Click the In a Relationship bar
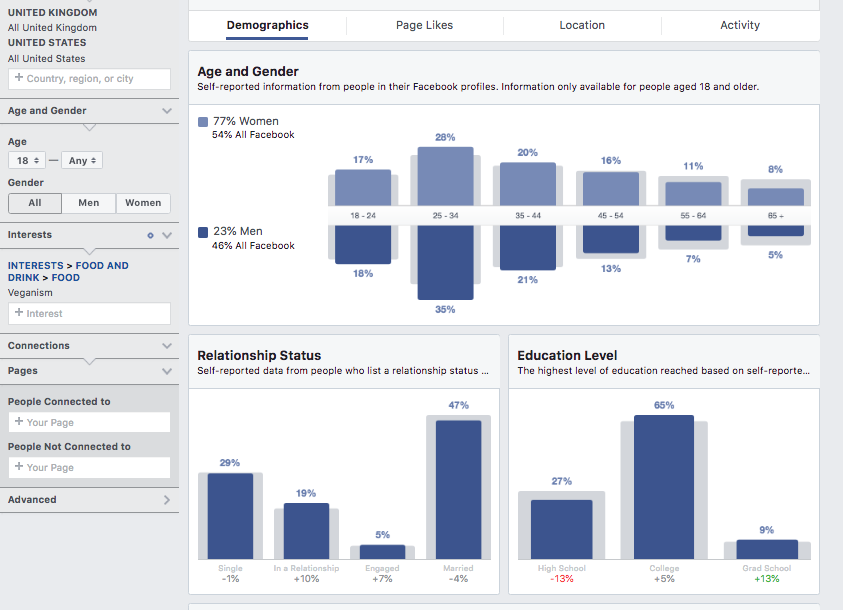The height and width of the screenshot is (610, 843). [x=306, y=531]
